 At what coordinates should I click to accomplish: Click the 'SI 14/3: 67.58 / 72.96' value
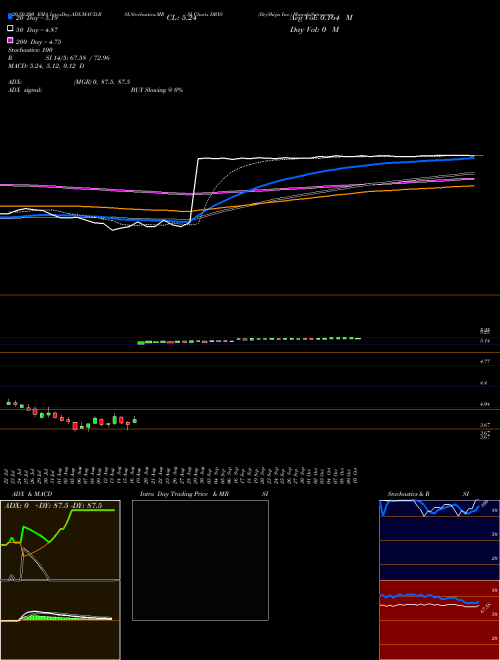coord(78,58)
